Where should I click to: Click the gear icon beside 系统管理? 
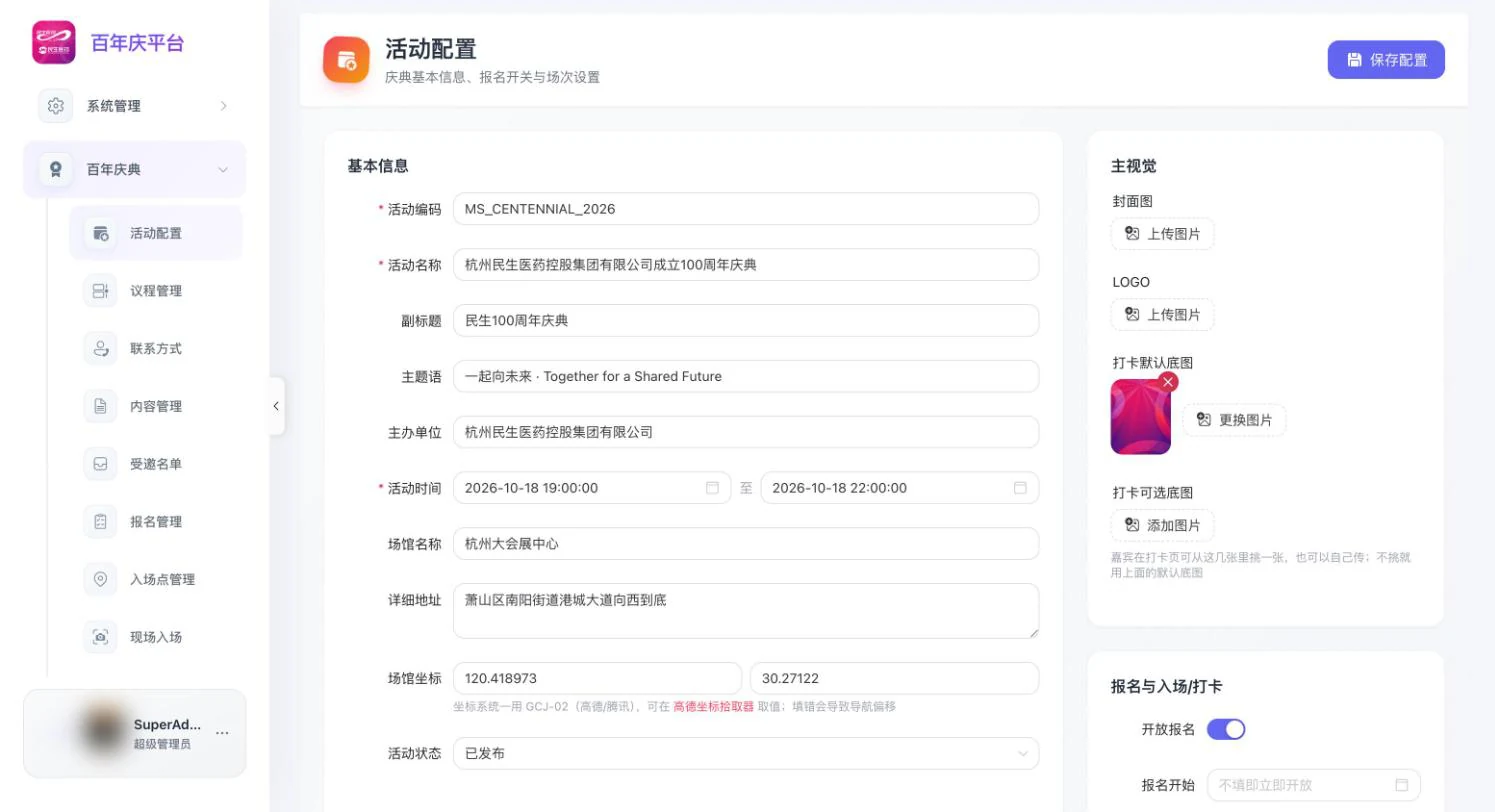point(56,106)
